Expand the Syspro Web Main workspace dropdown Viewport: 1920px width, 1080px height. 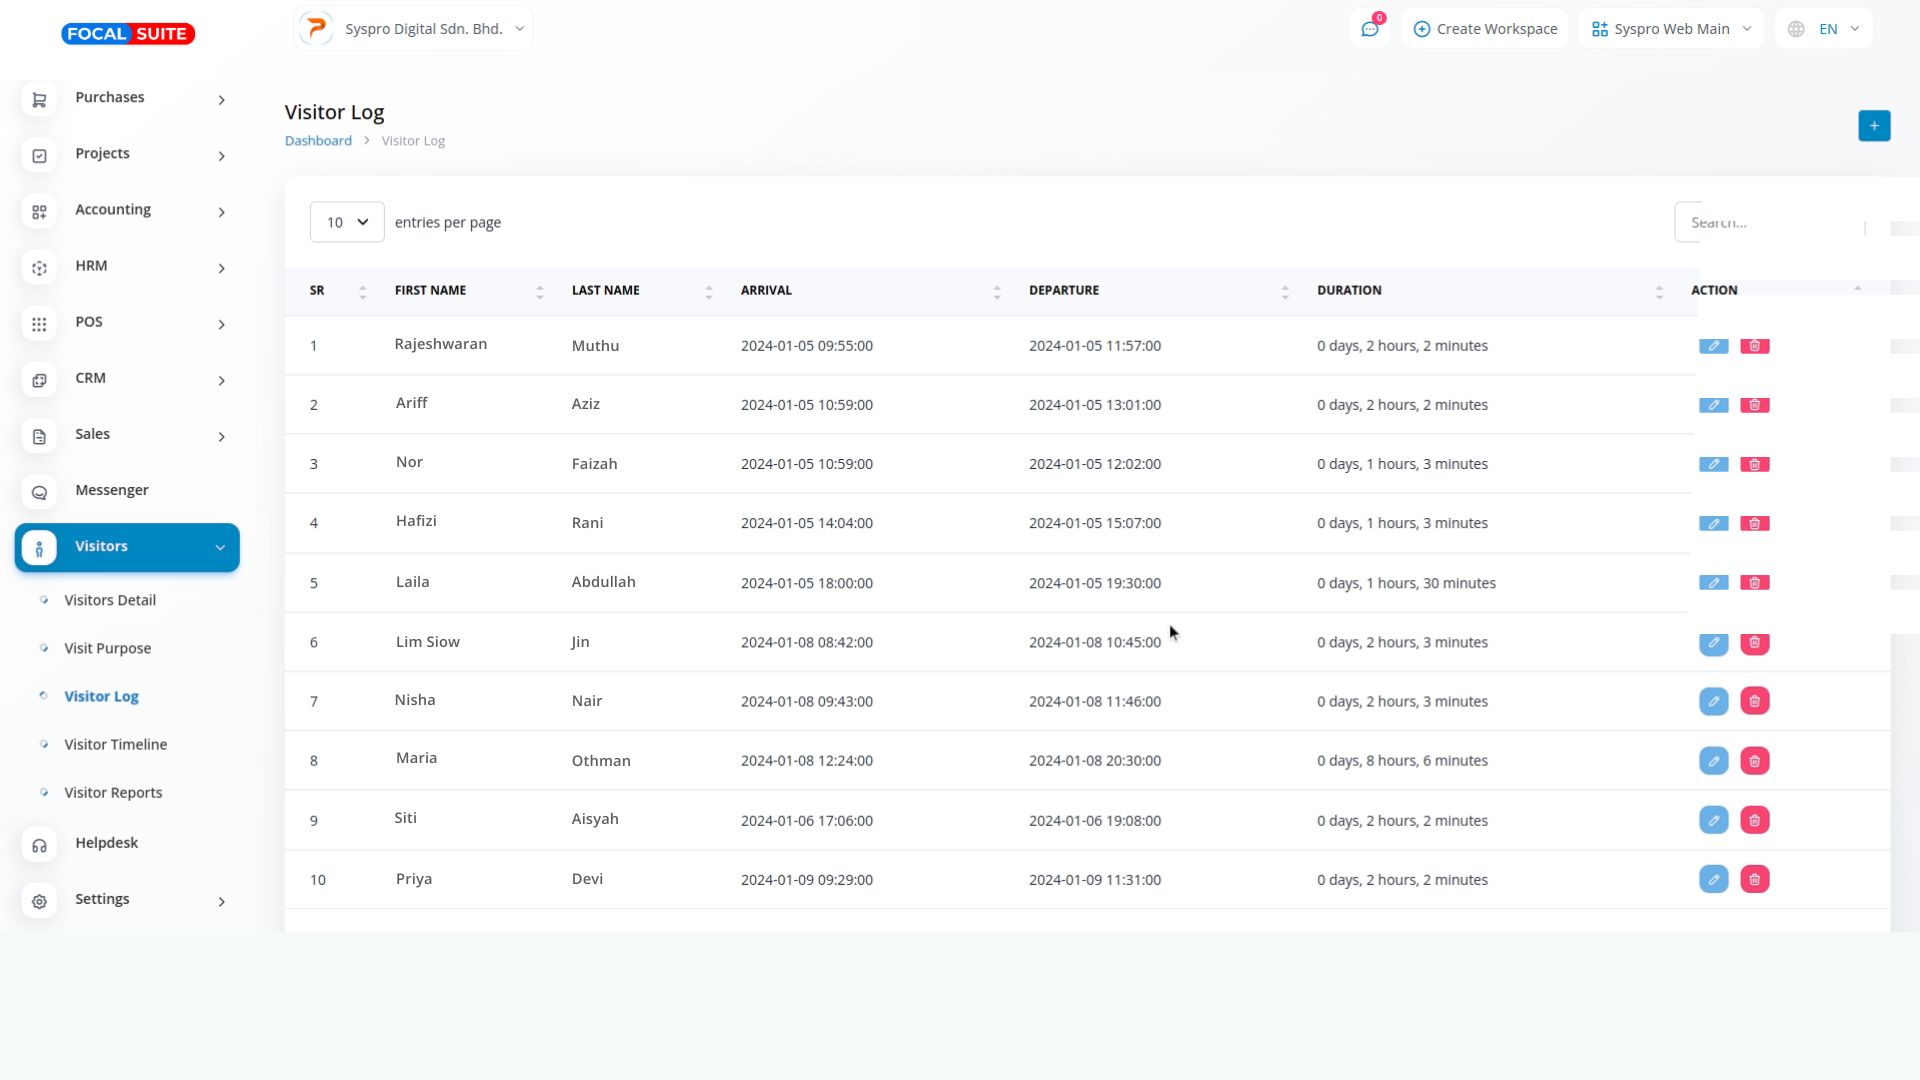(1671, 29)
